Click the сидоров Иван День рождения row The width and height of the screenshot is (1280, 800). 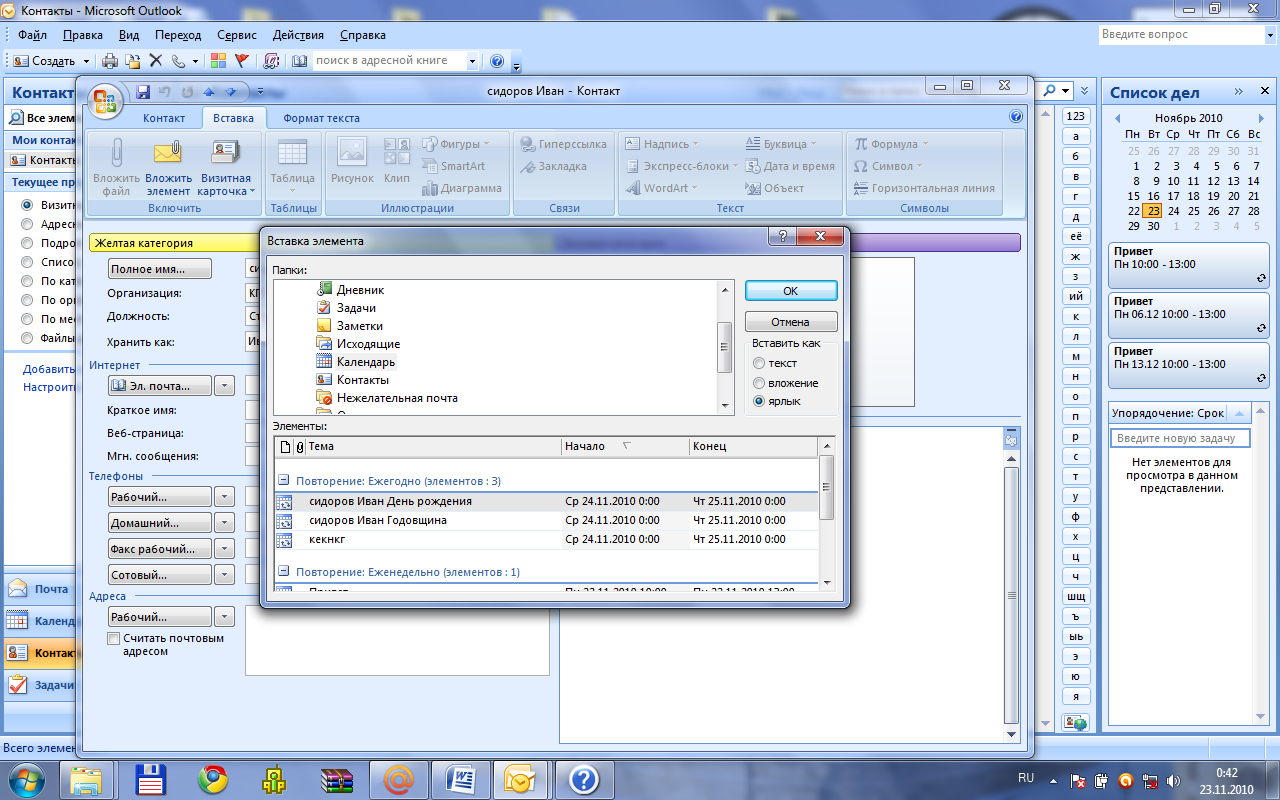545,501
